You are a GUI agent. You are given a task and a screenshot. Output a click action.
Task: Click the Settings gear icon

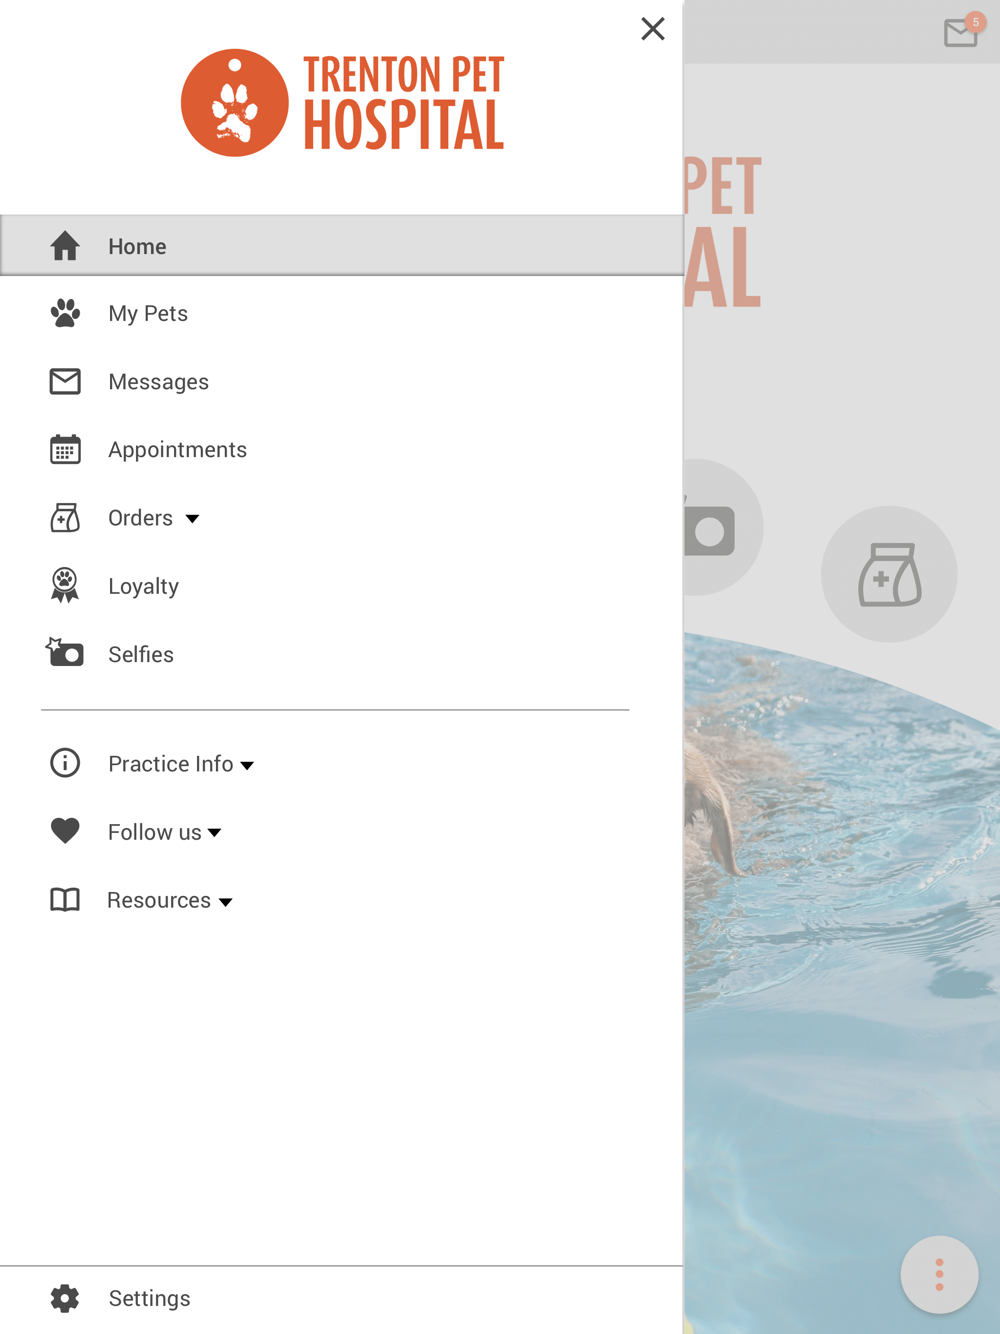[x=65, y=1298]
